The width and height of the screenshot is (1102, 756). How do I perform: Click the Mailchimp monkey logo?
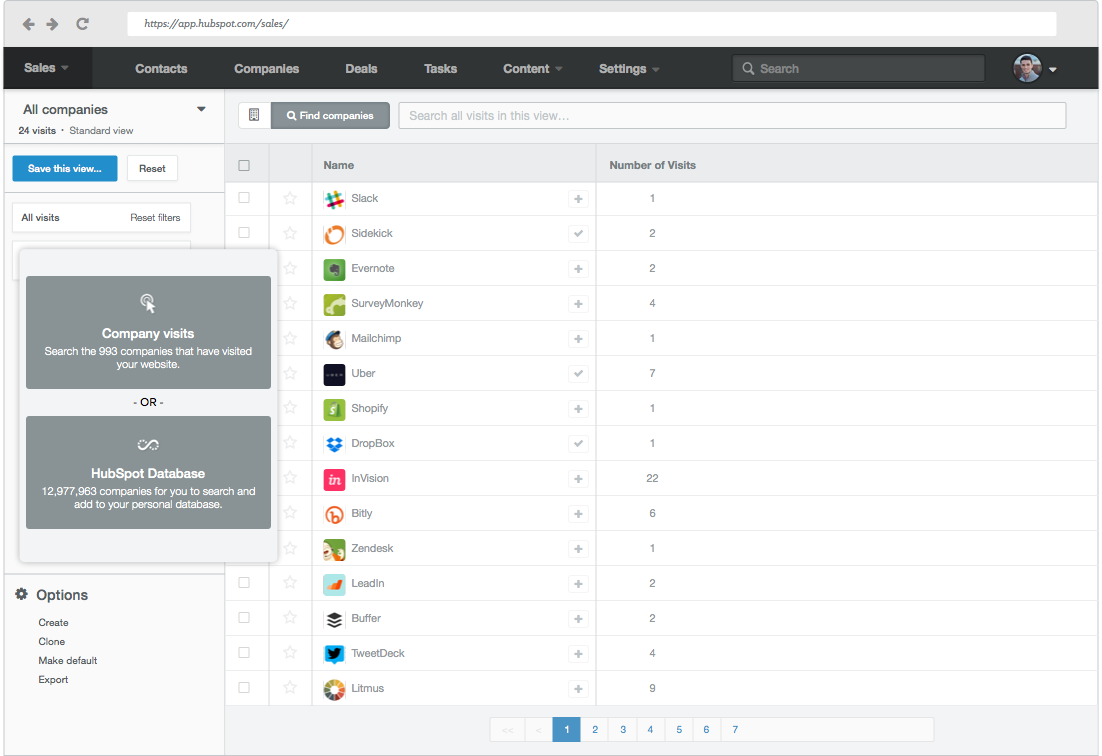coord(334,339)
